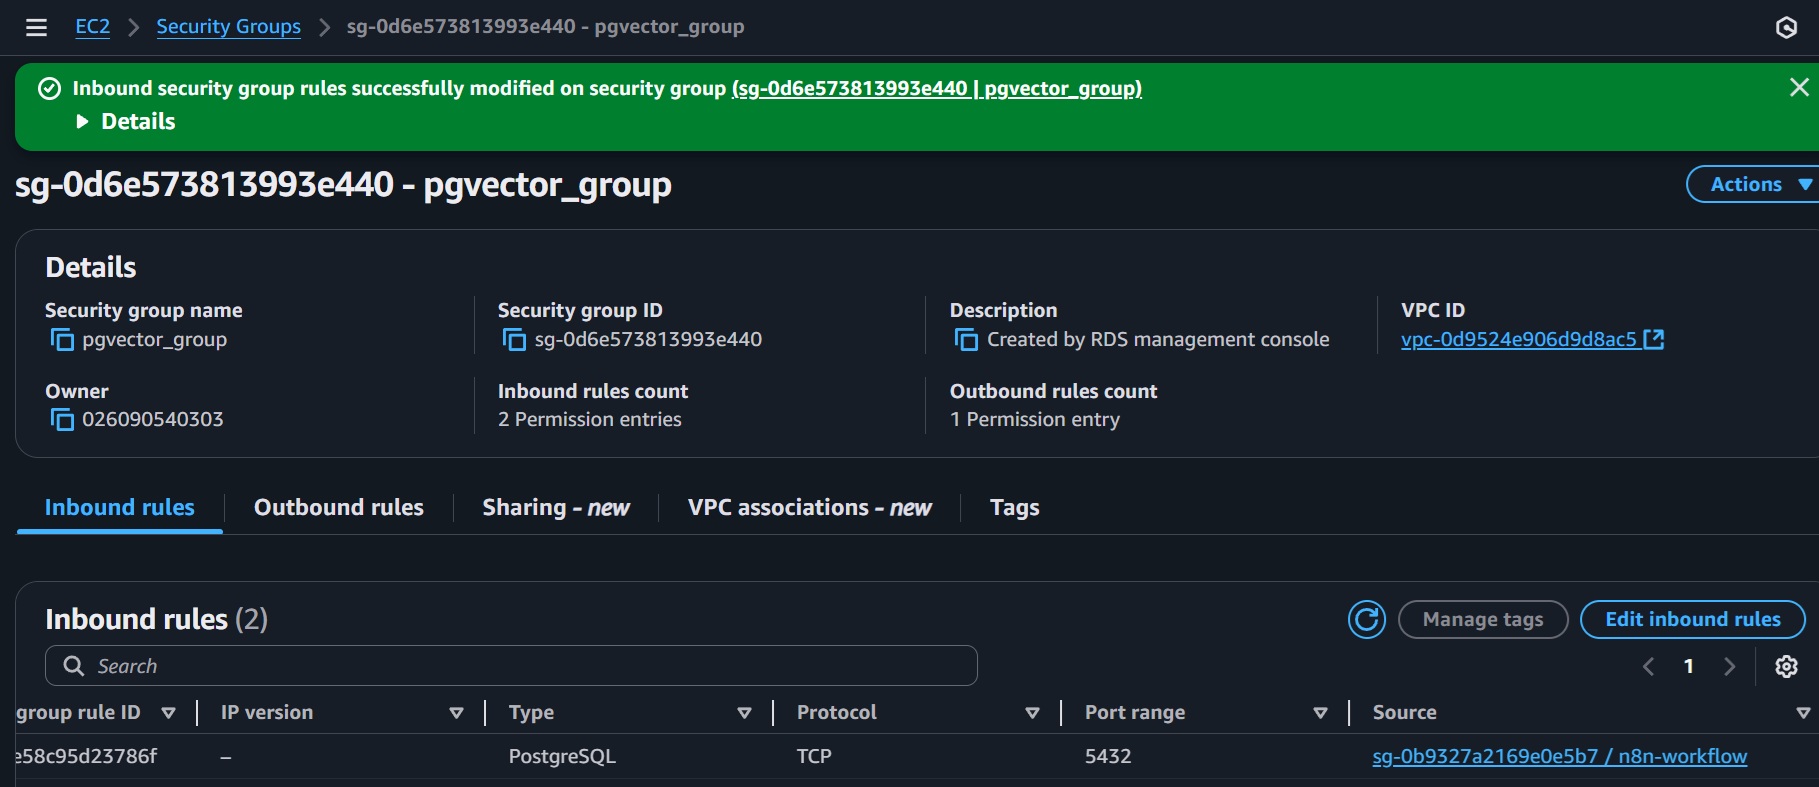The height and width of the screenshot is (787, 1819).
Task: Open the table preferences gear icon
Action: (1786, 666)
